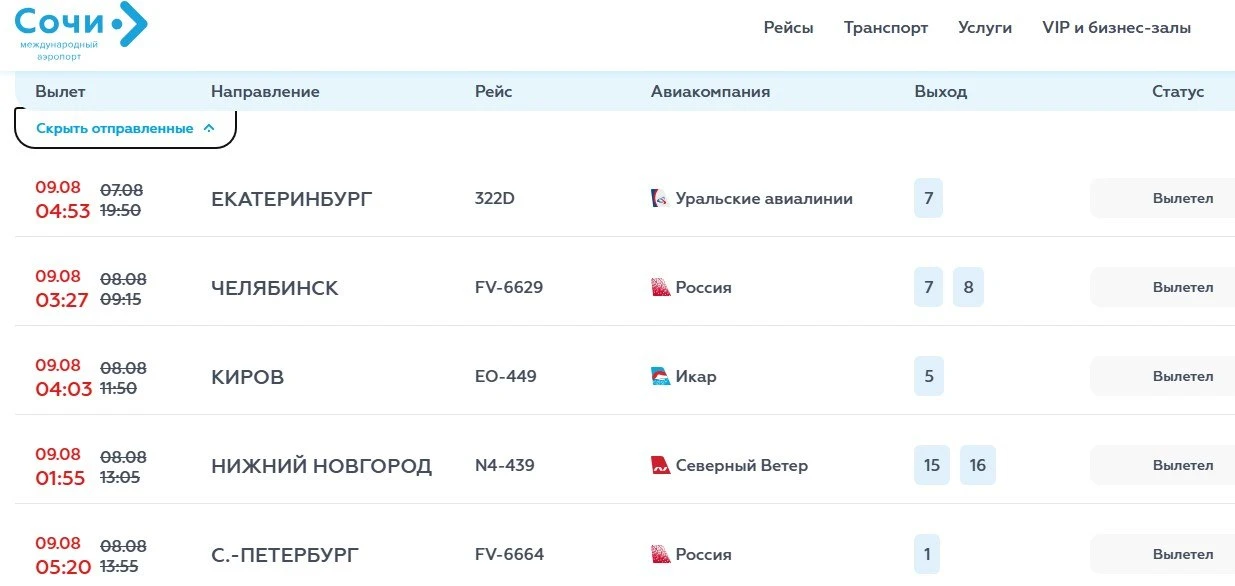The height and width of the screenshot is (586, 1235).
Task: Open the Транспорт menu item
Action: (x=886, y=28)
